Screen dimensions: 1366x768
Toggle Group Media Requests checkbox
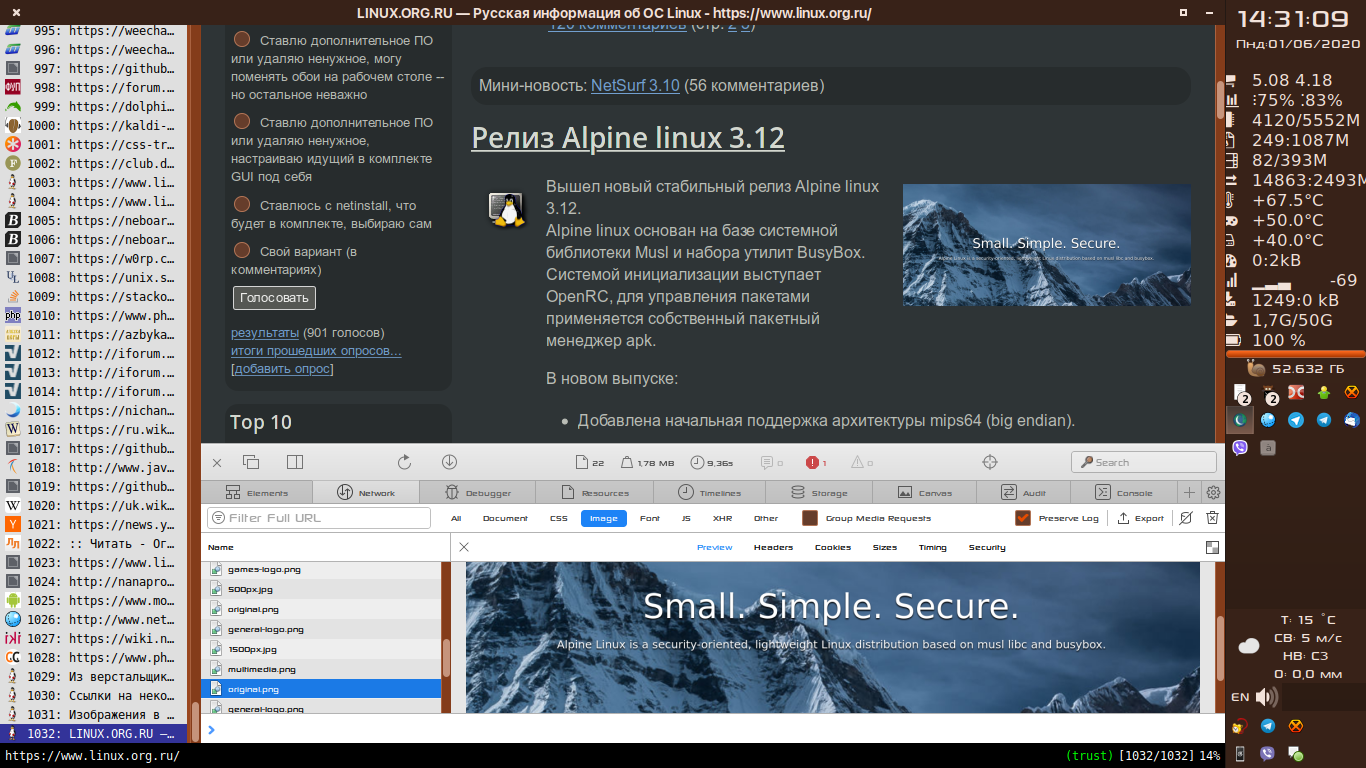coord(810,518)
